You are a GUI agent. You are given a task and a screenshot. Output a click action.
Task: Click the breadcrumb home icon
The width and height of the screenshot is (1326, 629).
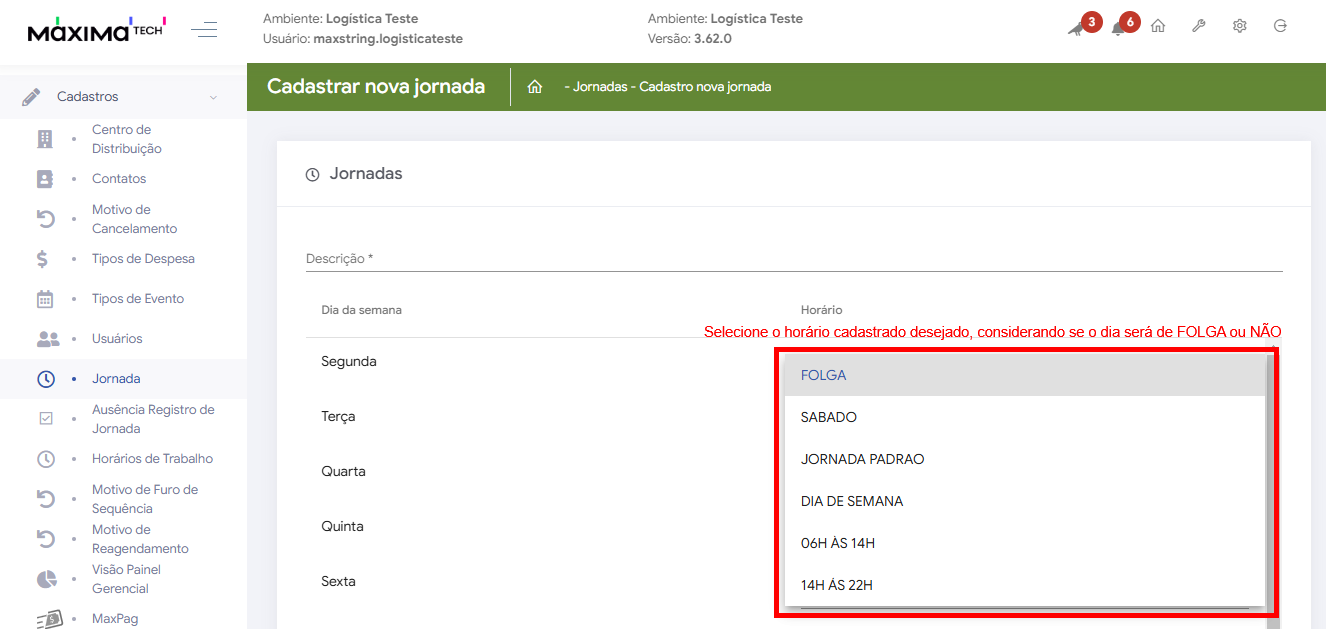tap(535, 87)
